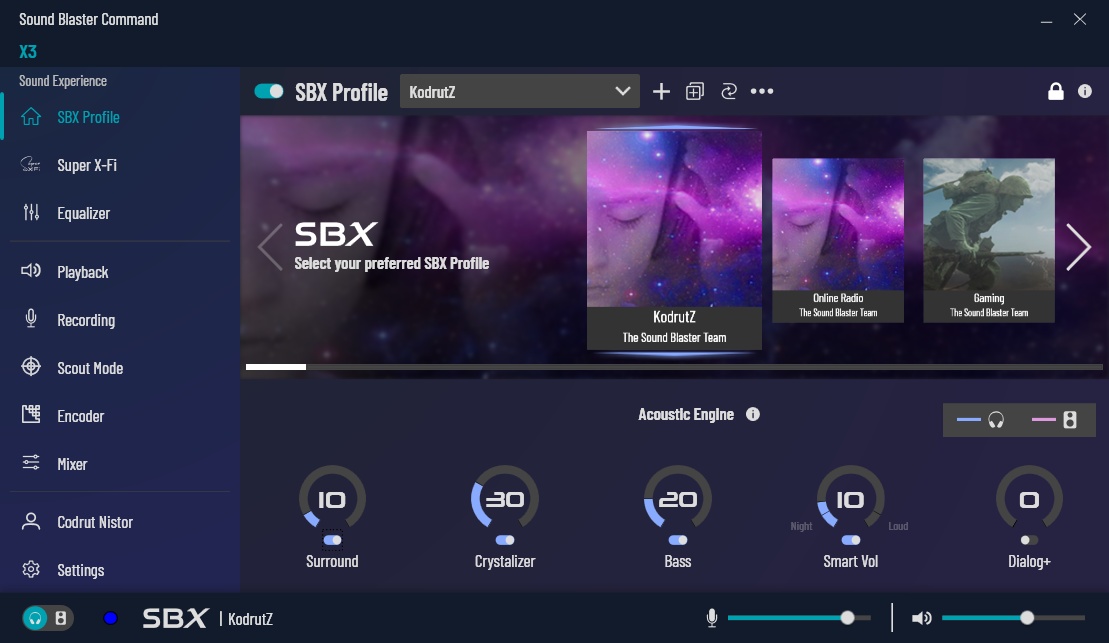The image size is (1109, 643).
Task: Show previous profiles with left arrow
Action: (x=270, y=247)
